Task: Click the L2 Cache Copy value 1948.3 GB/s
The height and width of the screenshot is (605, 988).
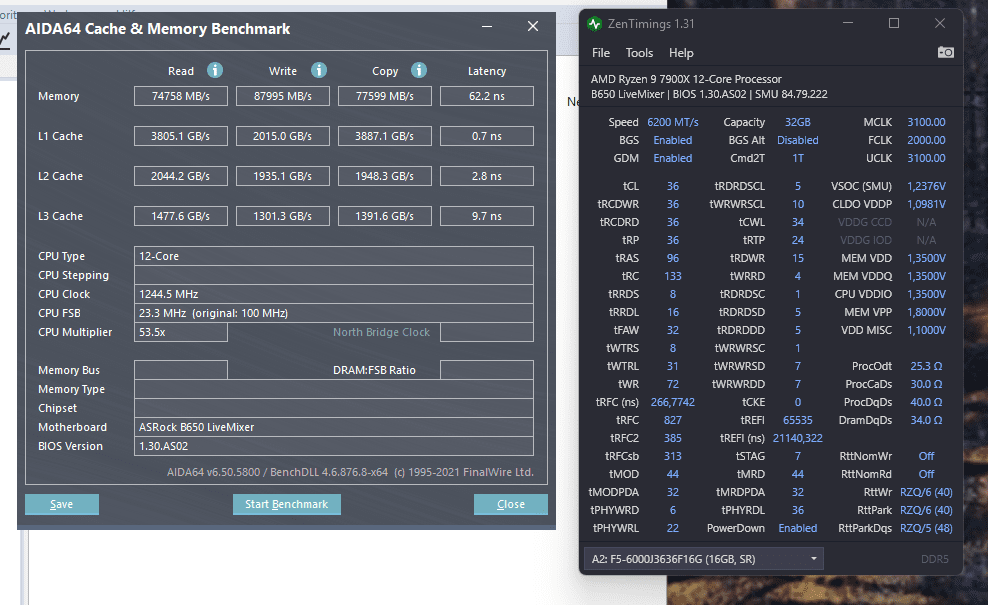Action: pyautogui.click(x=385, y=176)
